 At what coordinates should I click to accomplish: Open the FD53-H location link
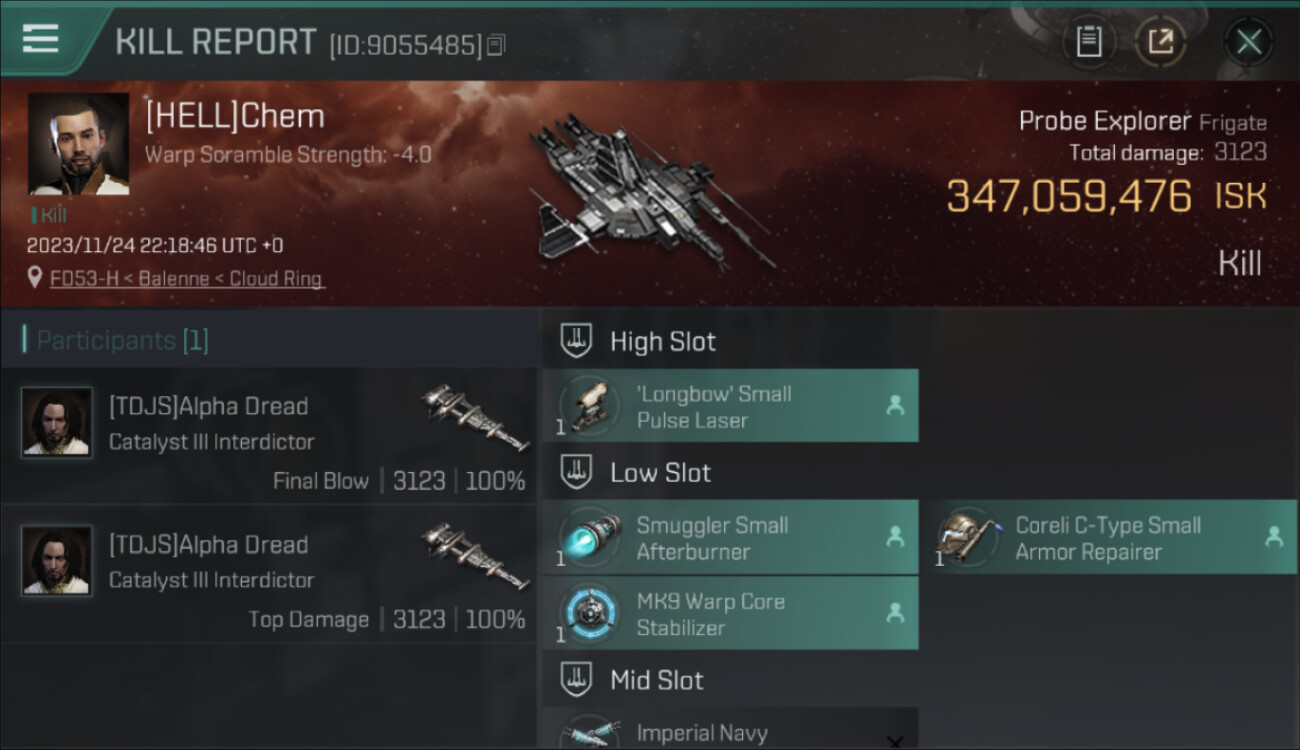click(187, 279)
